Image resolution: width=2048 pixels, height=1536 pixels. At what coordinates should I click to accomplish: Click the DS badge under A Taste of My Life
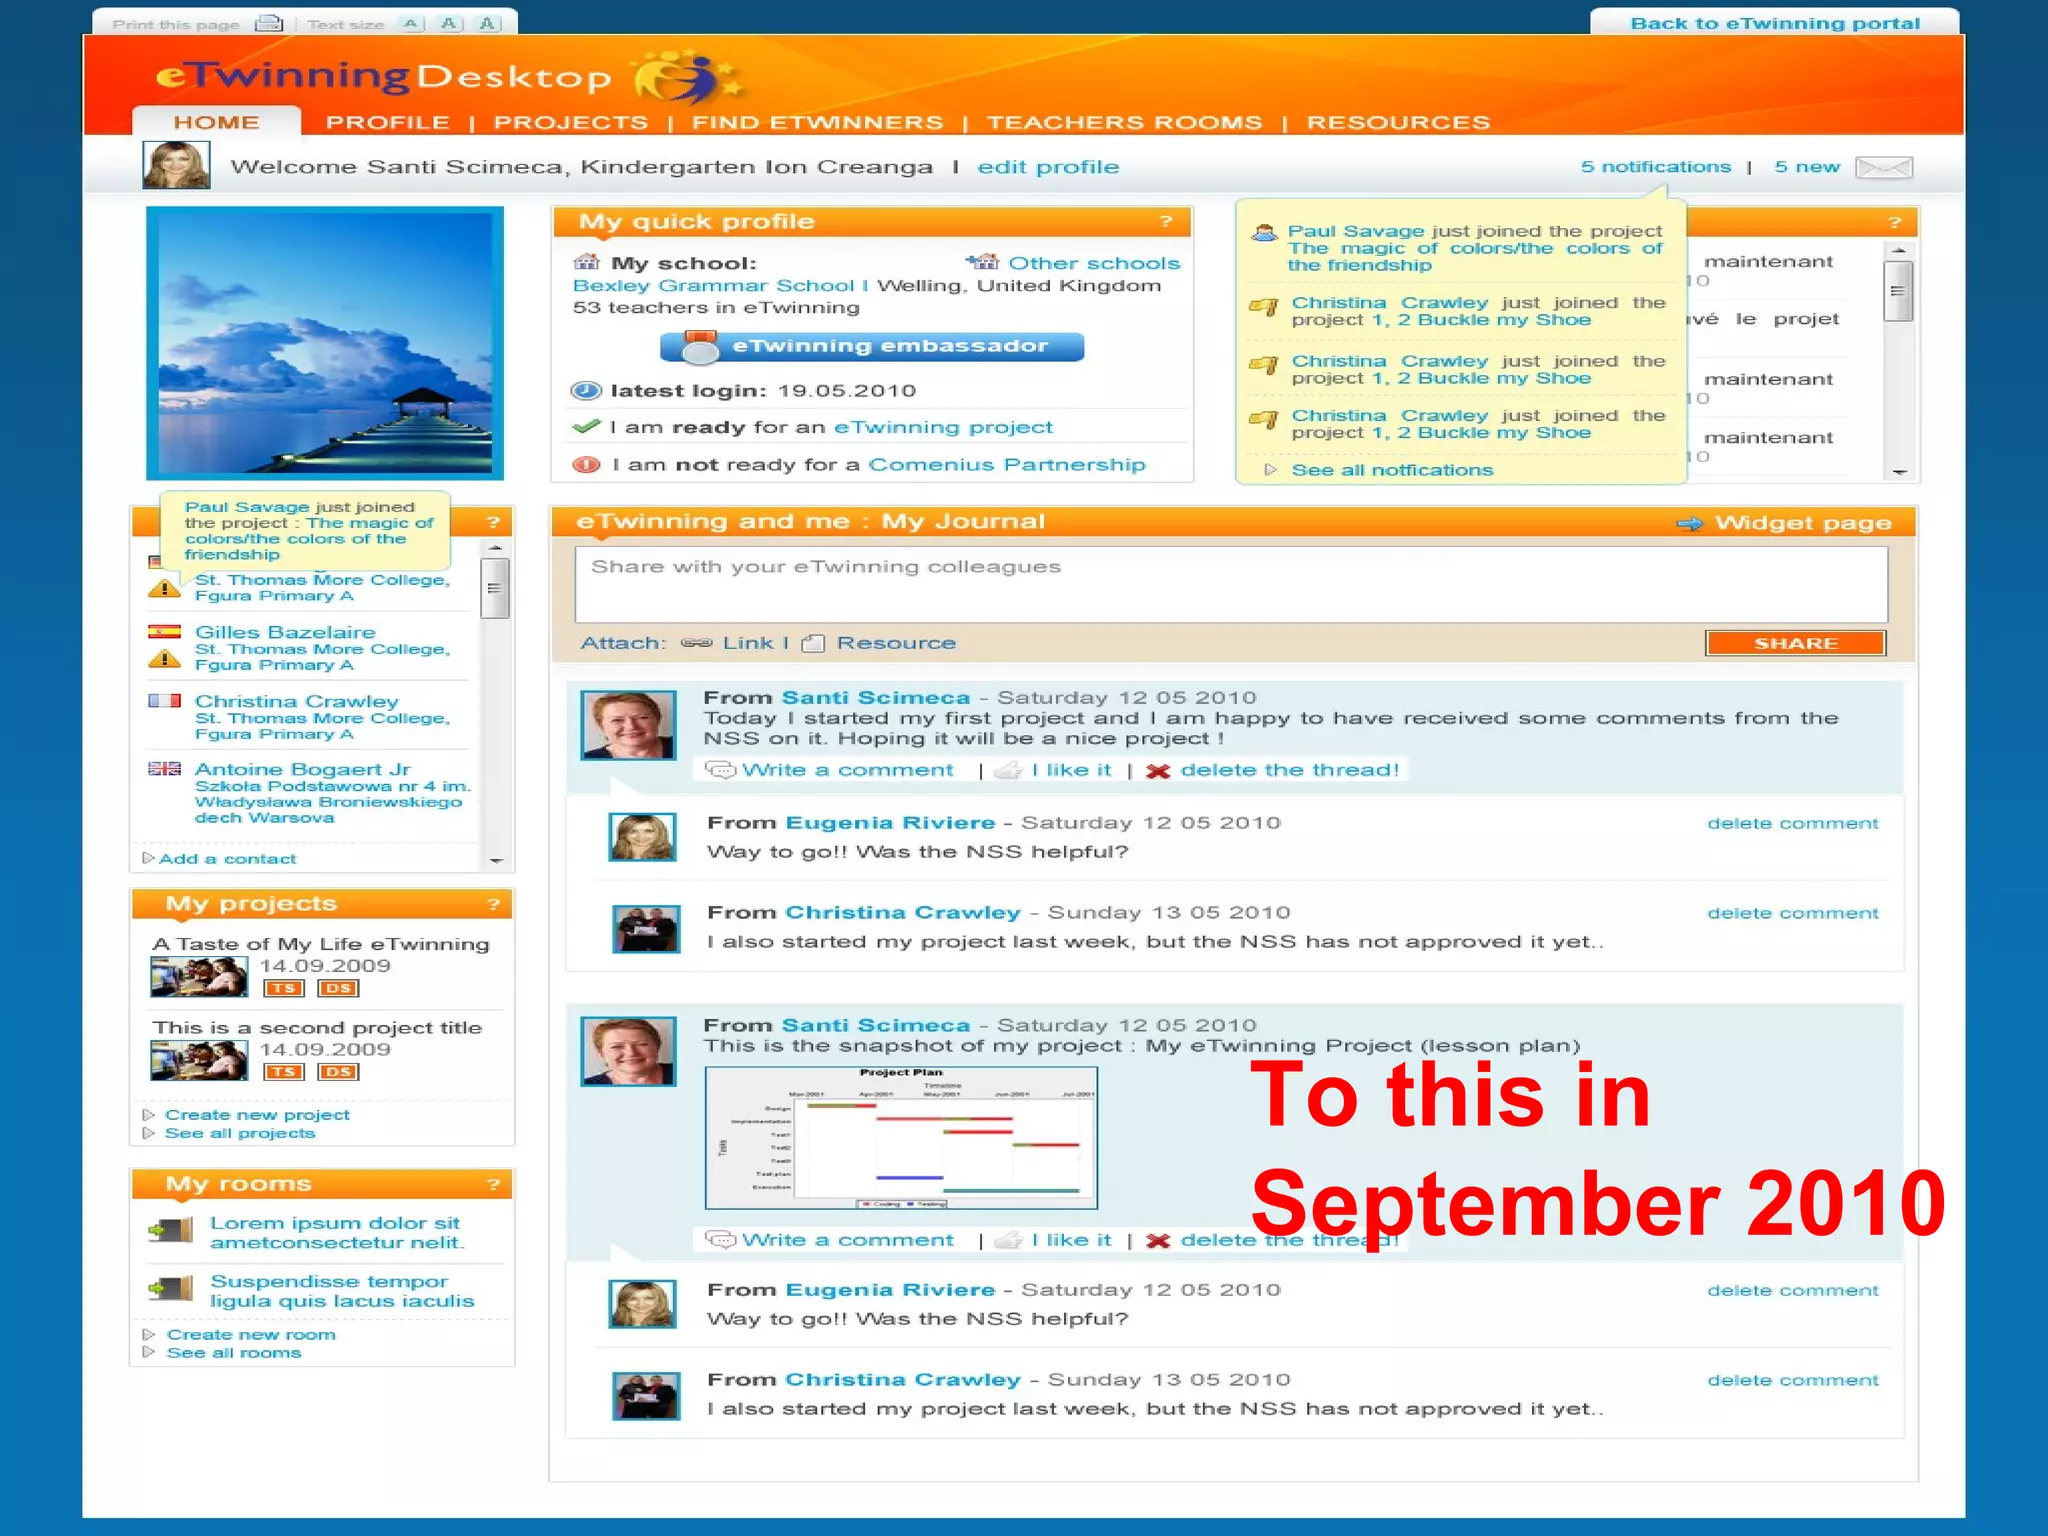(x=338, y=988)
